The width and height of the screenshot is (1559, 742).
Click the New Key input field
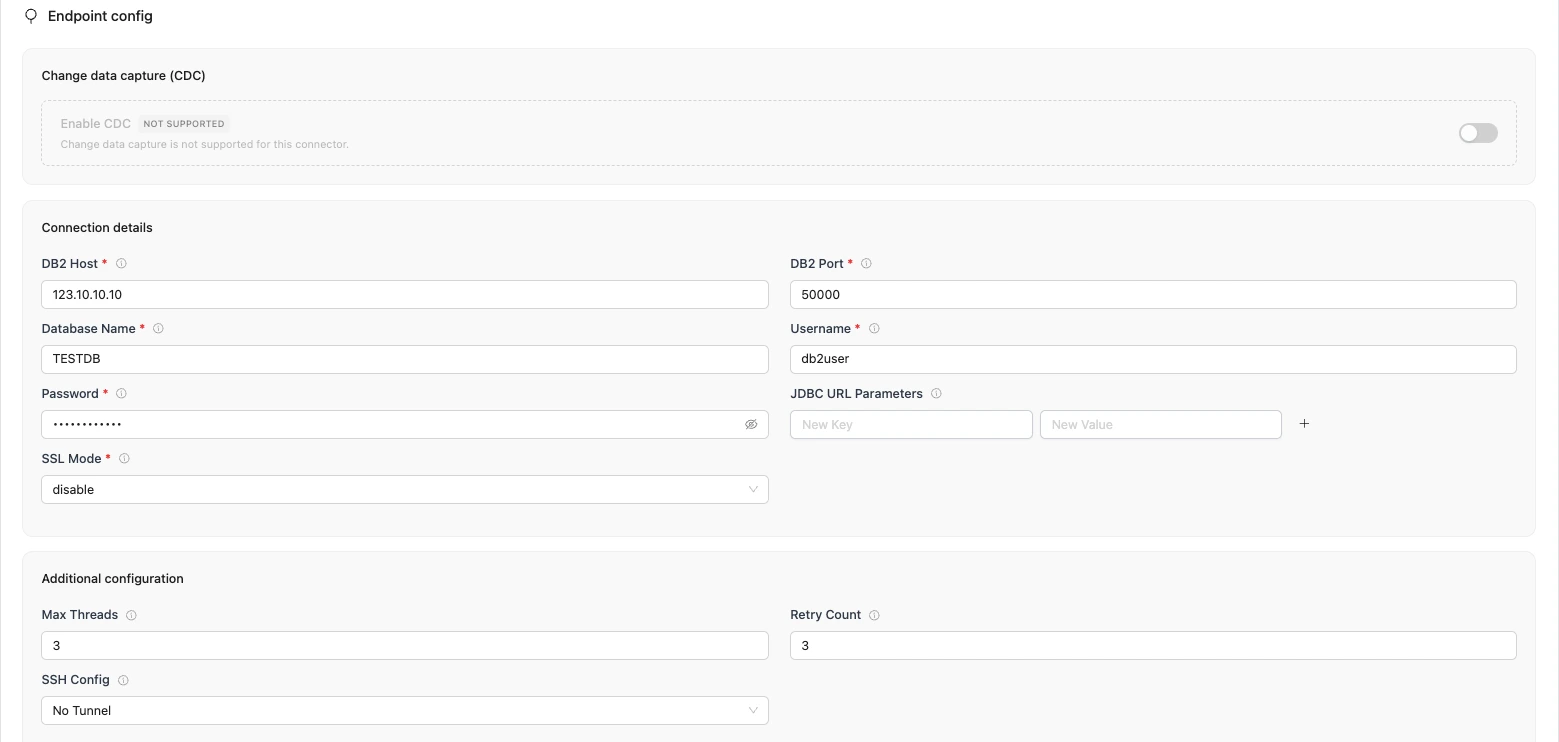pyautogui.click(x=911, y=425)
